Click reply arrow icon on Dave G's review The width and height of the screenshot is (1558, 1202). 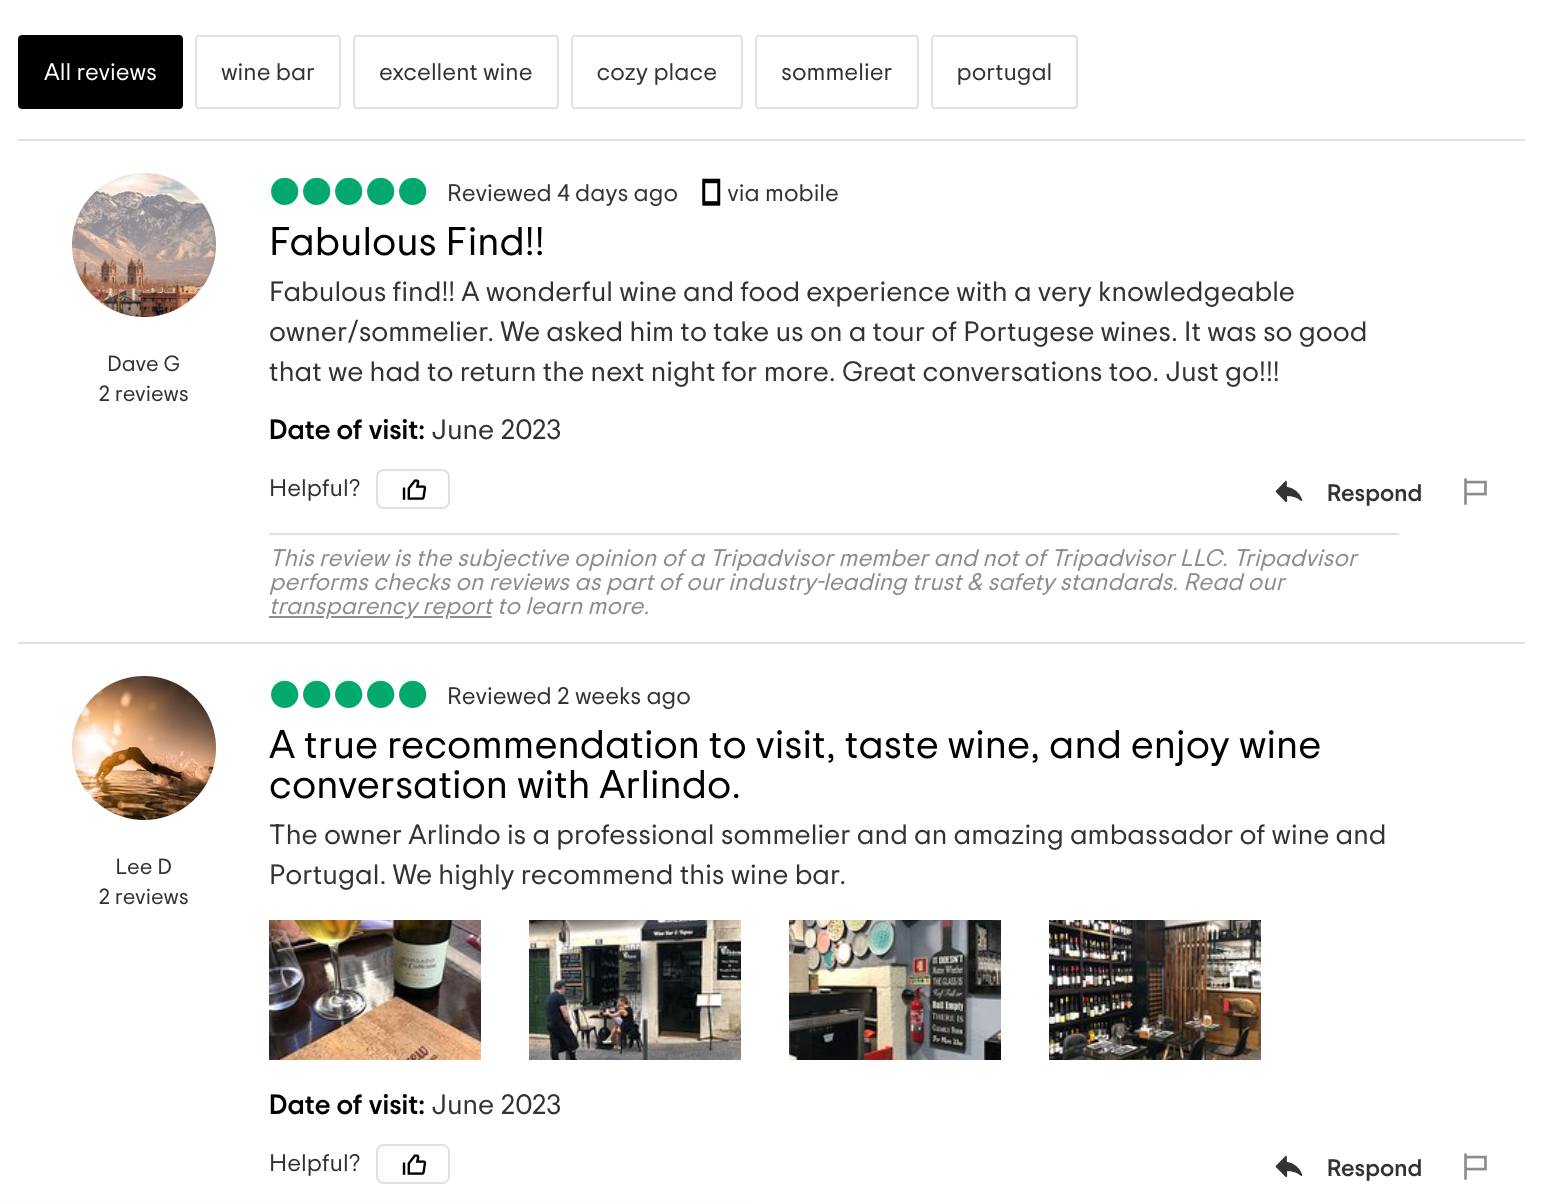point(1289,492)
